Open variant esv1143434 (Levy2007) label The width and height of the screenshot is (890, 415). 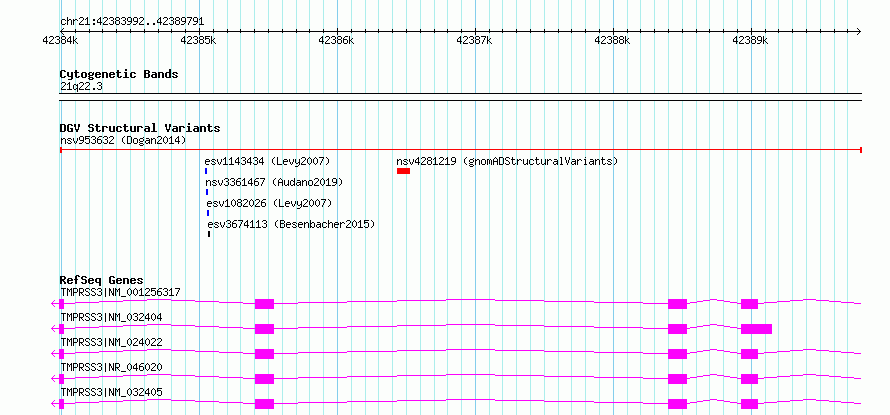click(x=267, y=161)
